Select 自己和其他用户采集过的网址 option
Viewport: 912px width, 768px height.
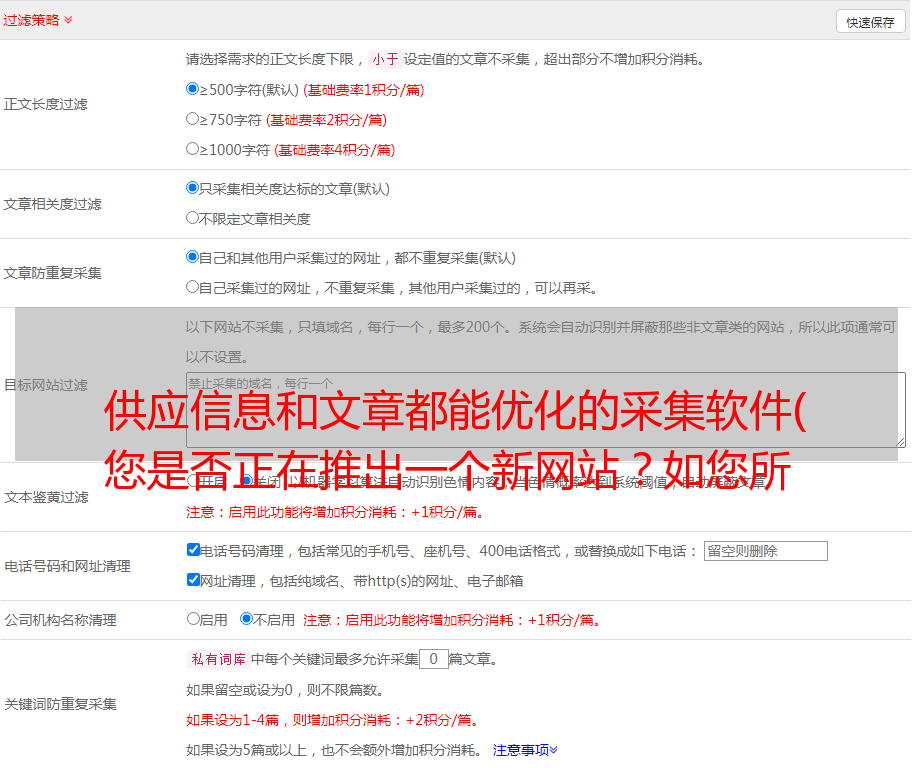click(193, 257)
